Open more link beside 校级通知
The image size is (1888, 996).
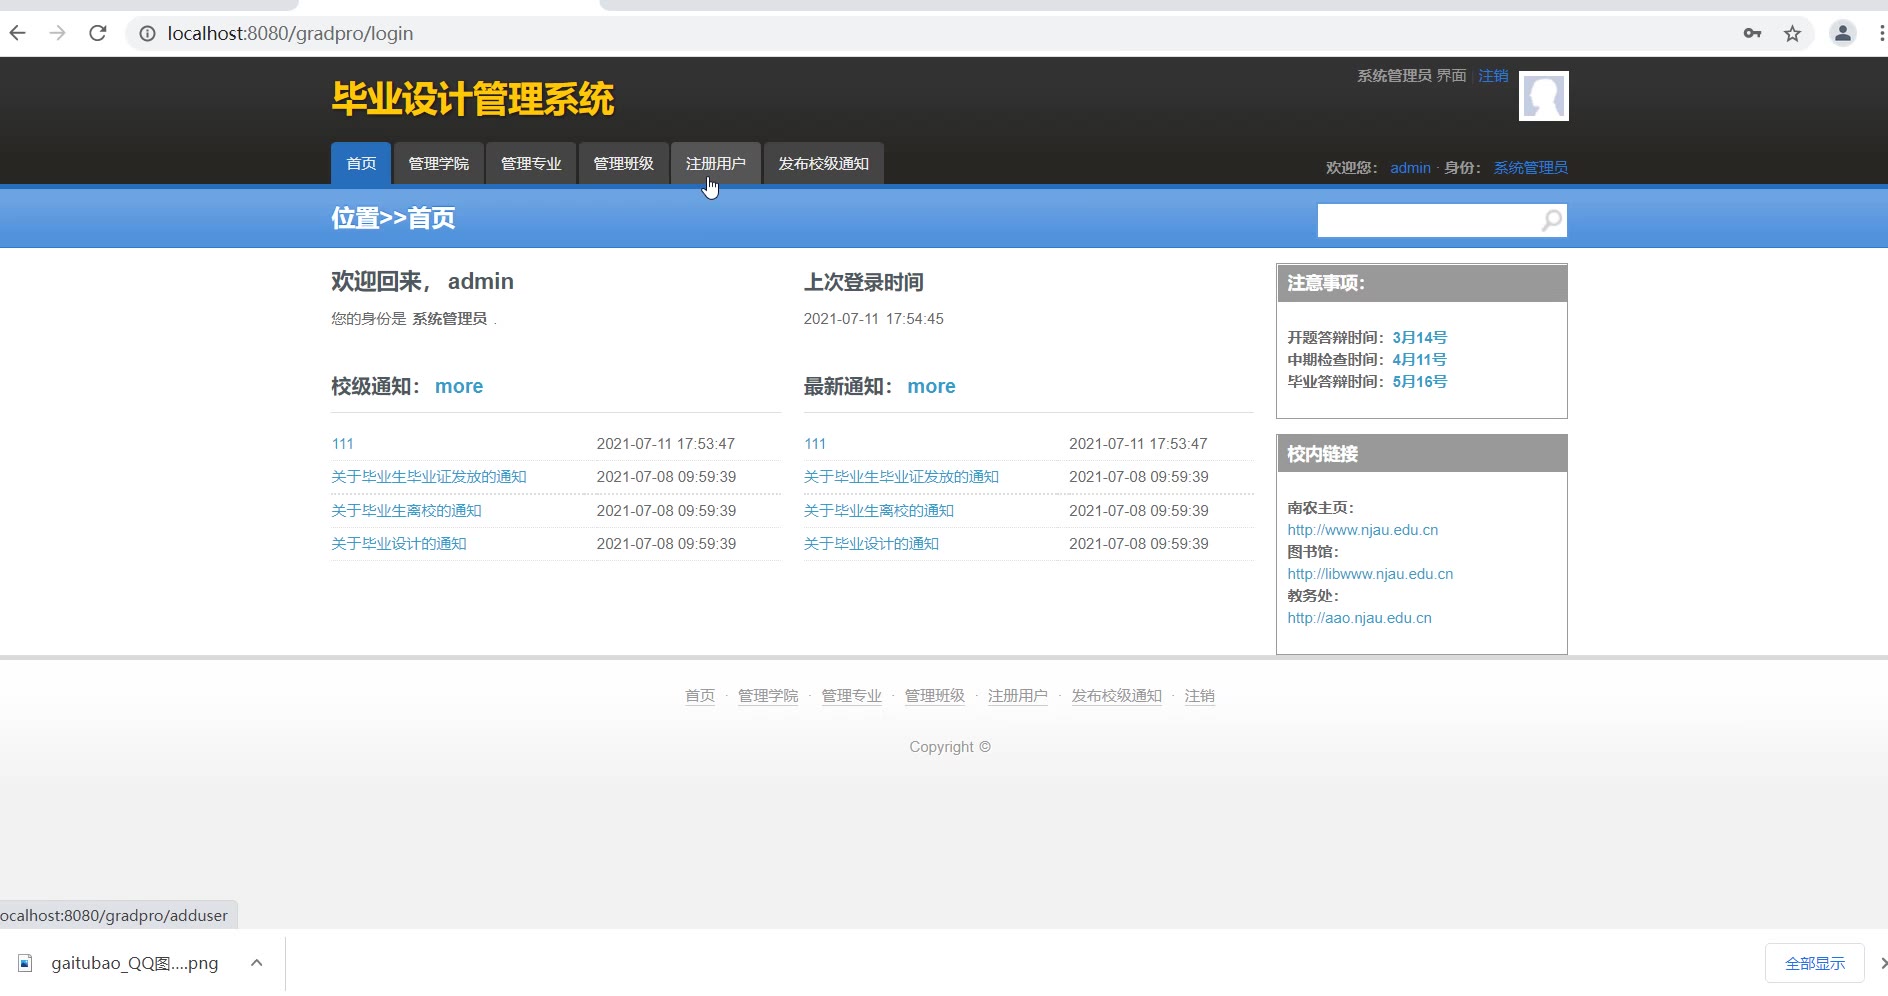[x=459, y=387]
